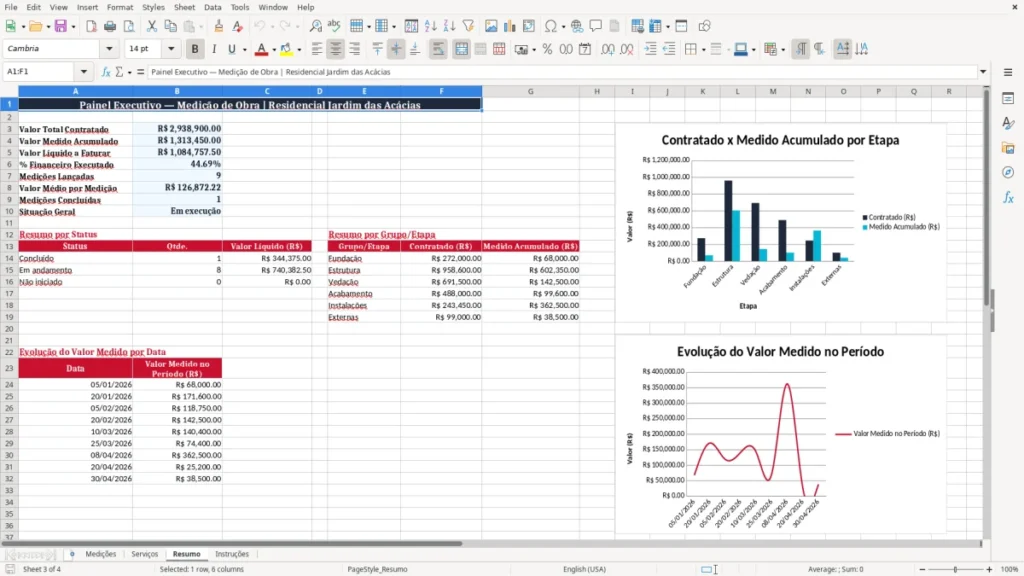Toggle Bold formatting

click(195, 49)
